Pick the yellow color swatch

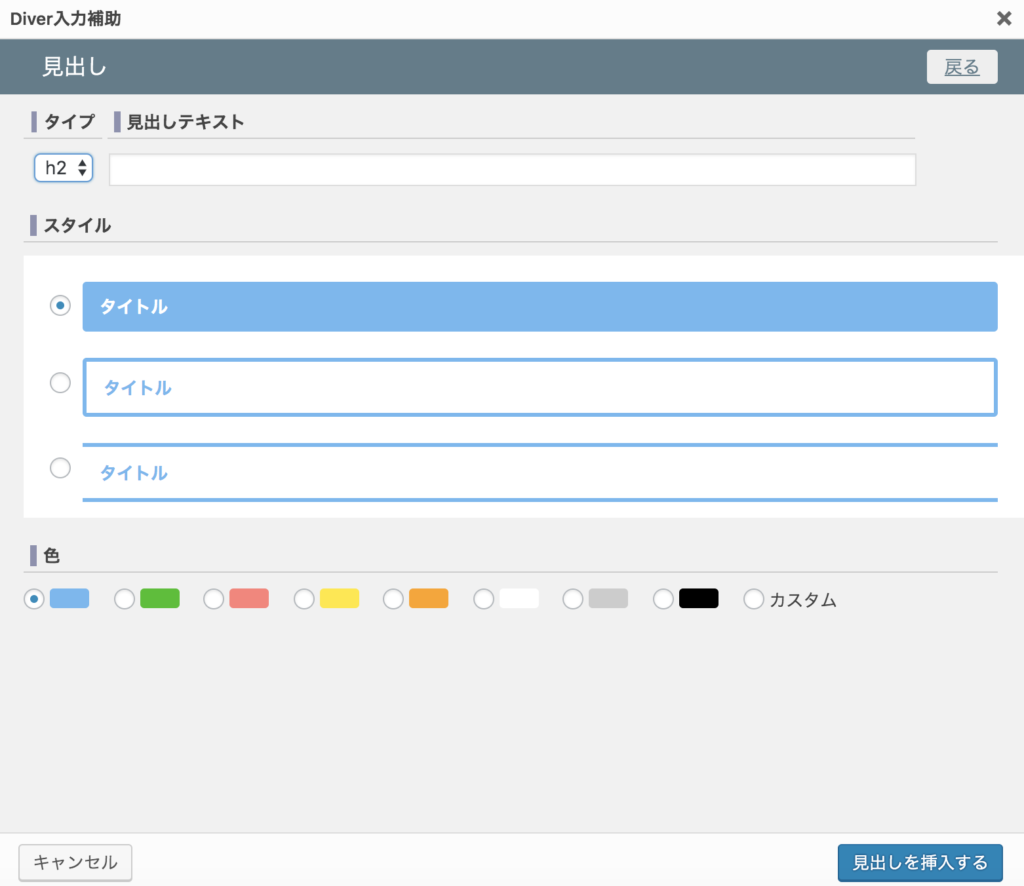click(x=339, y=599)
